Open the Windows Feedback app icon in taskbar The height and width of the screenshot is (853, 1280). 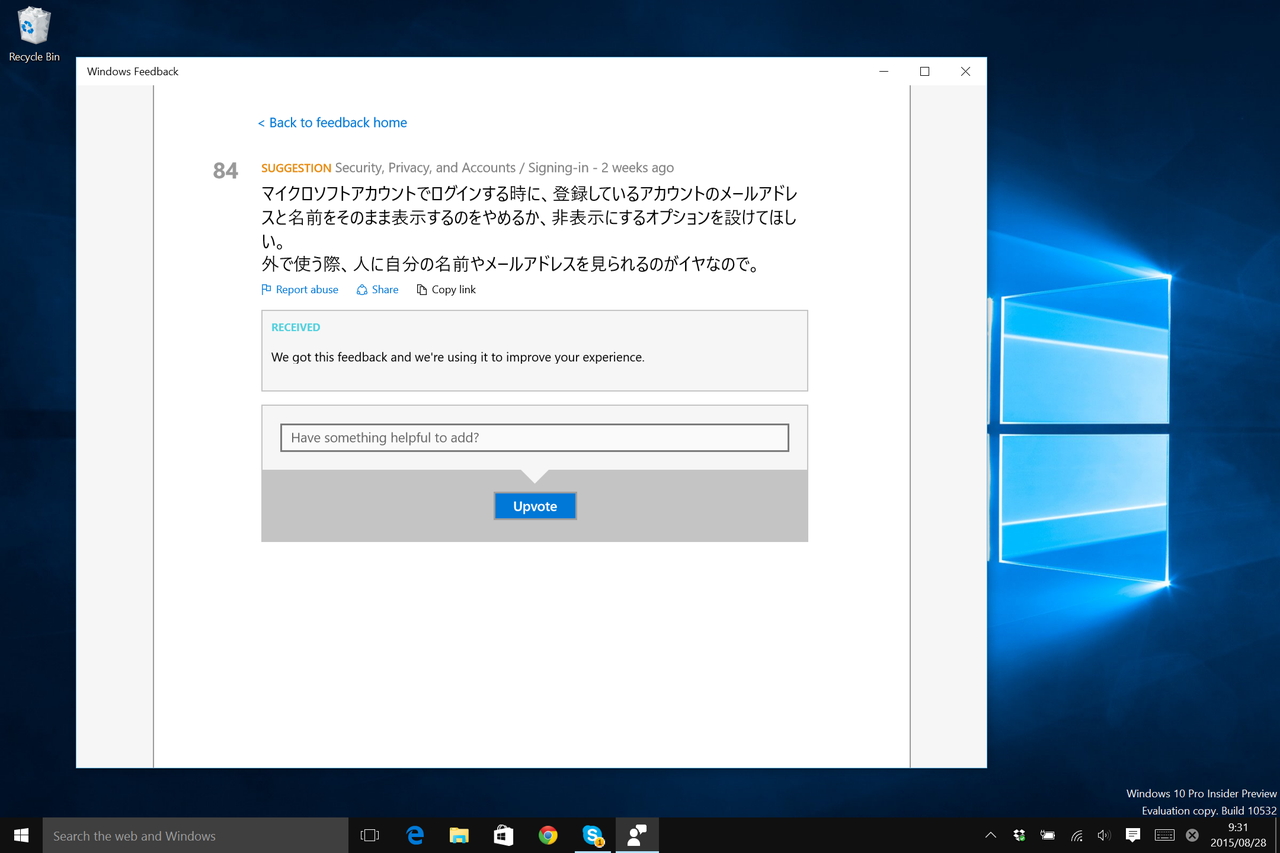coord(637,835)
